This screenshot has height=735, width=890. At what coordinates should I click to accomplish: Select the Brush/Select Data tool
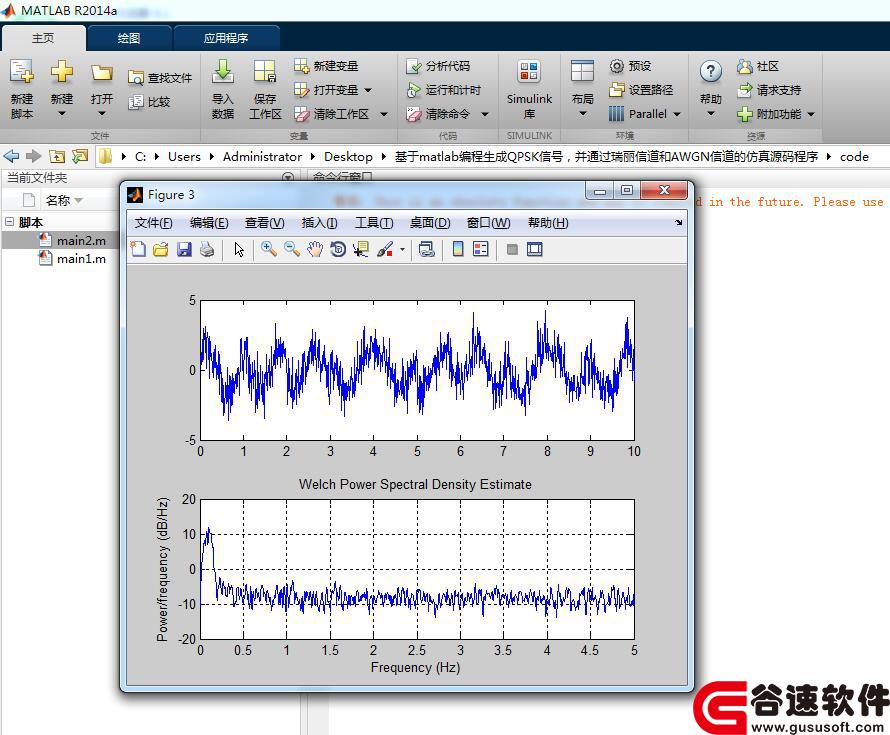(385, 249)
